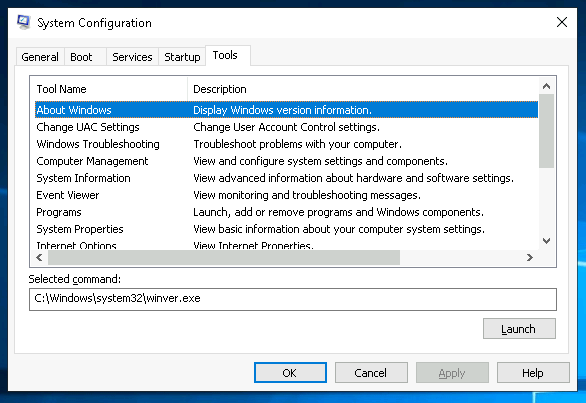Click the tool list scroll down arrow
This screenshot has width=586, height=403.
tap(546, 241)
